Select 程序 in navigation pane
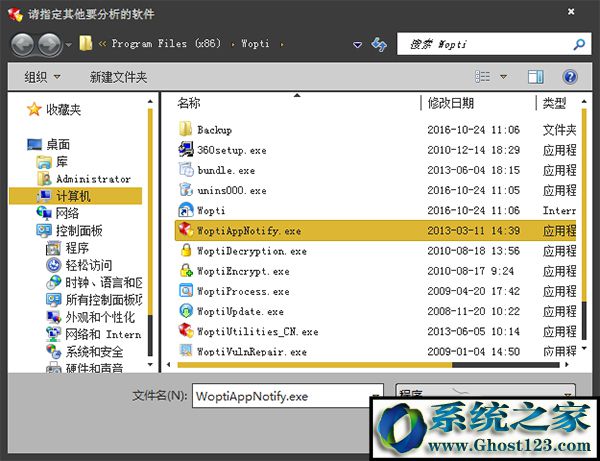The width and height of the screenshot is (600, 461). [x=77, y=248]
